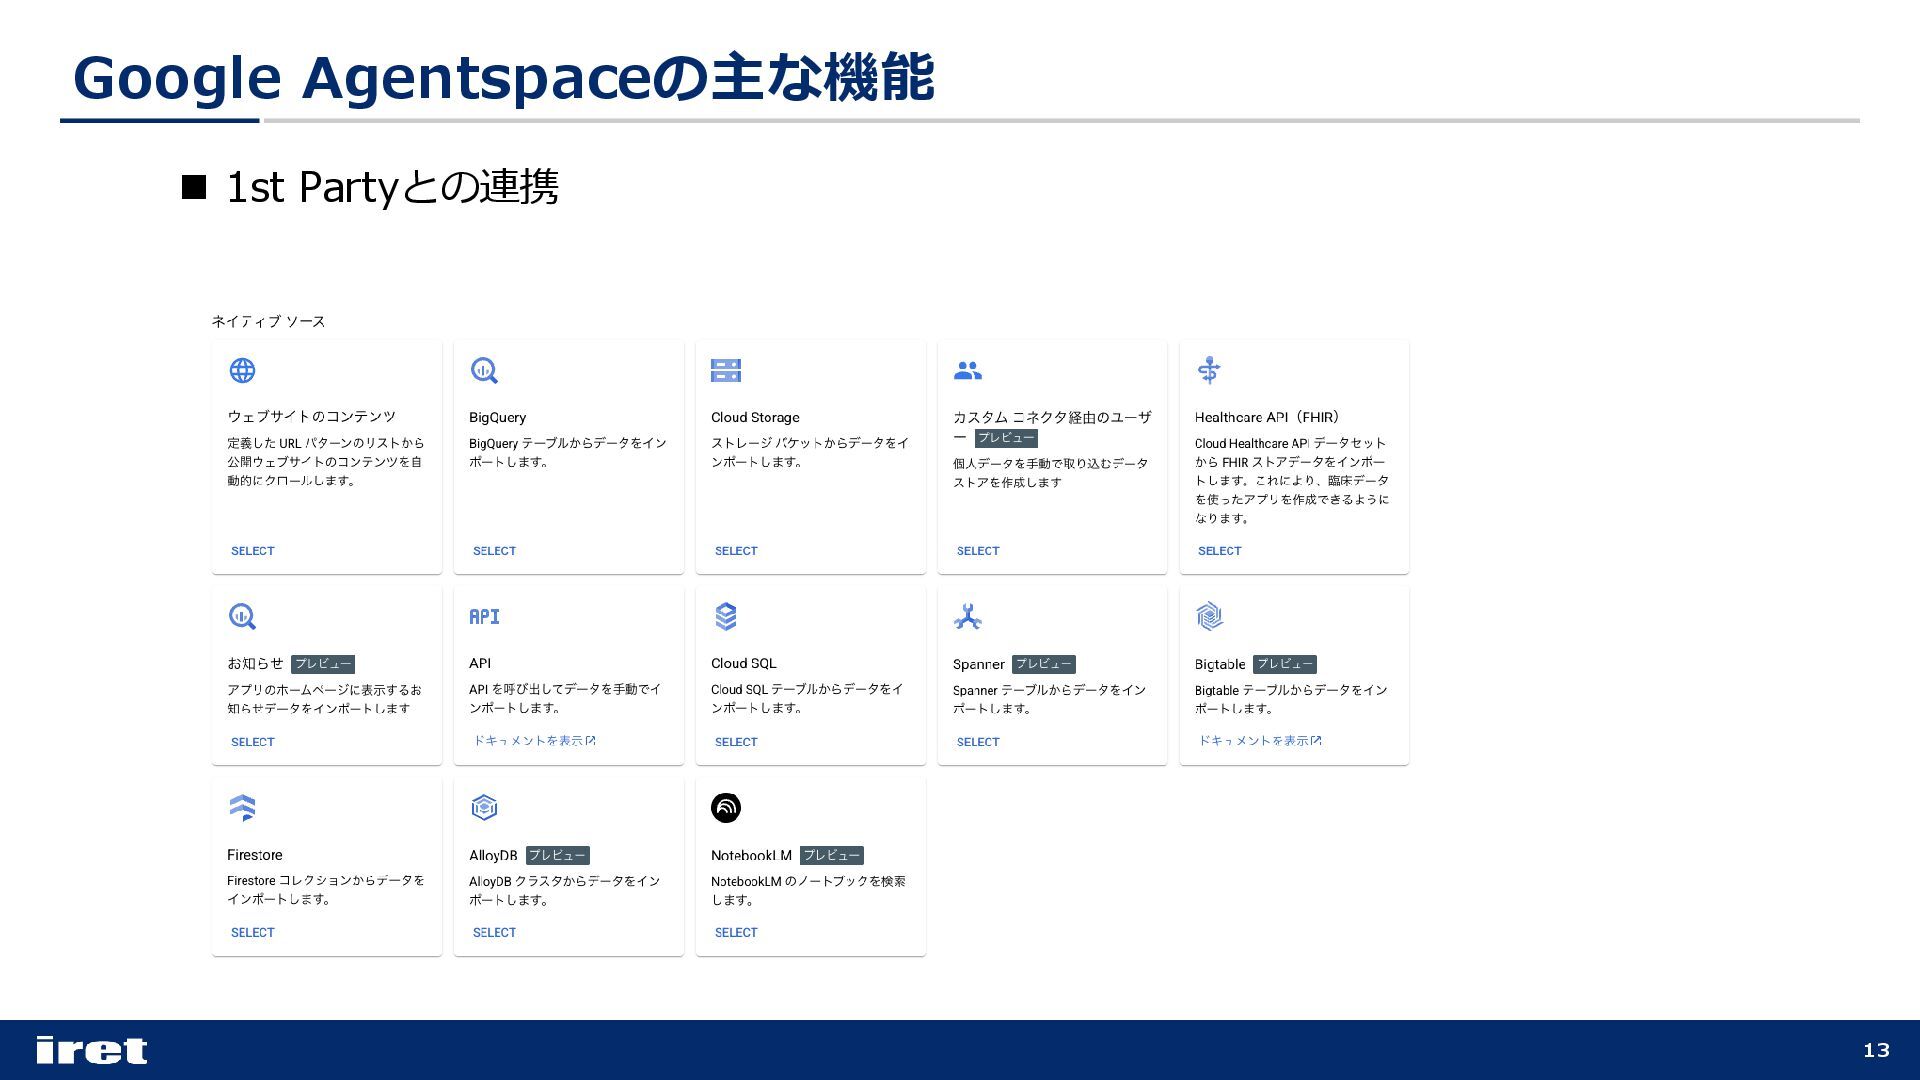
Task: Click the プレビュー badge next to お知らせ
Action: tap(323, 664)
